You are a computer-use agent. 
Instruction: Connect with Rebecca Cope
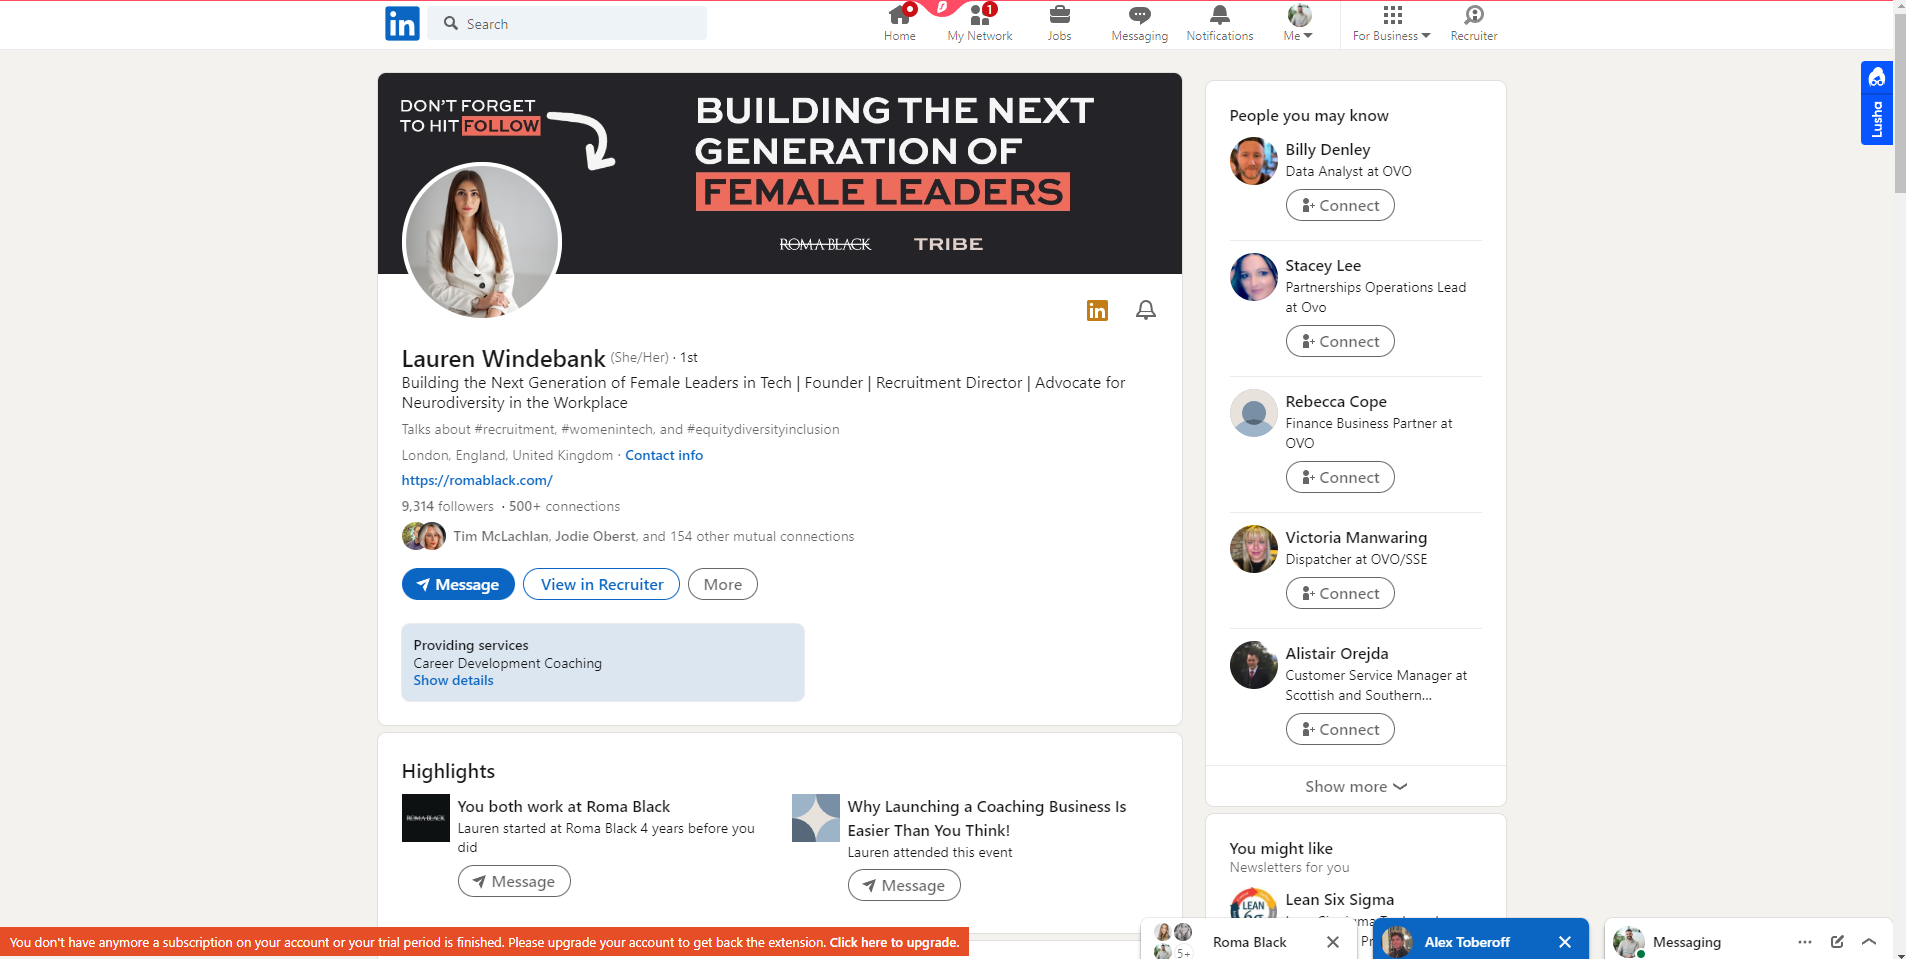[x=1340, y=477]
